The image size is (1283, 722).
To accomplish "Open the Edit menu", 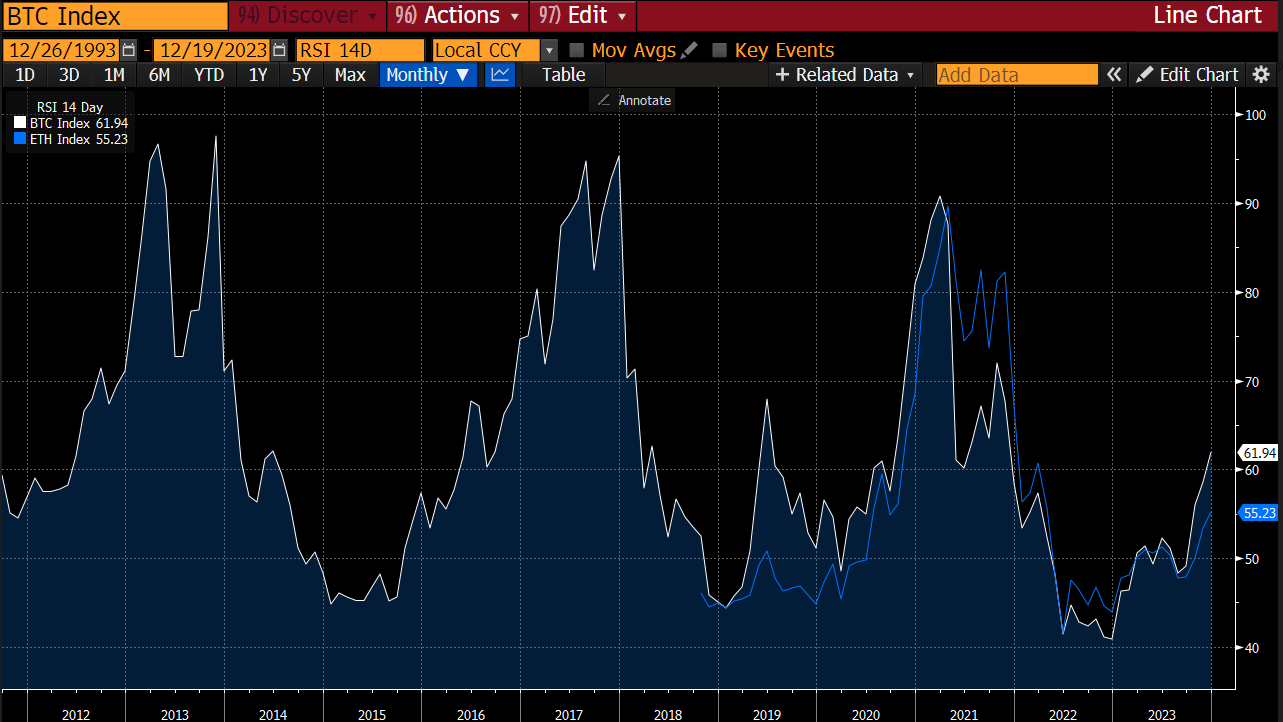I will tap(584, 15).
